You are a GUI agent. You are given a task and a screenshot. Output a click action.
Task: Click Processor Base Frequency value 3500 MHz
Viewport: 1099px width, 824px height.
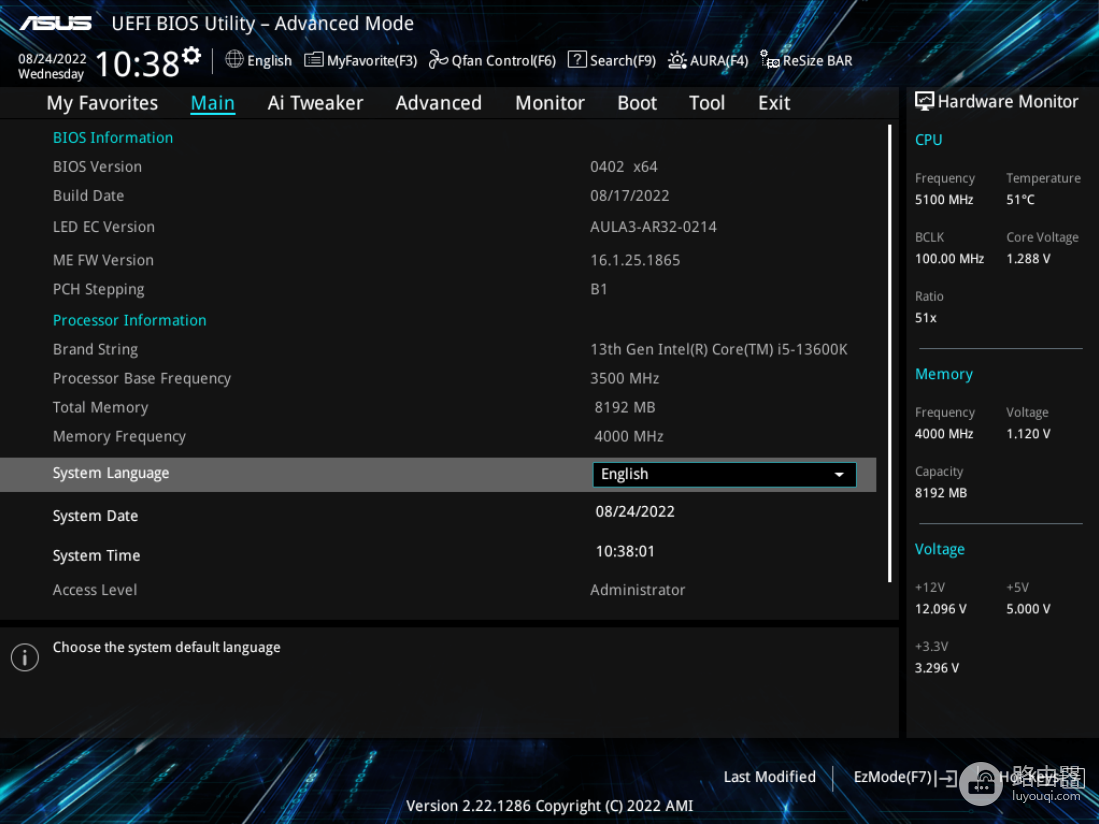point(624,378)
